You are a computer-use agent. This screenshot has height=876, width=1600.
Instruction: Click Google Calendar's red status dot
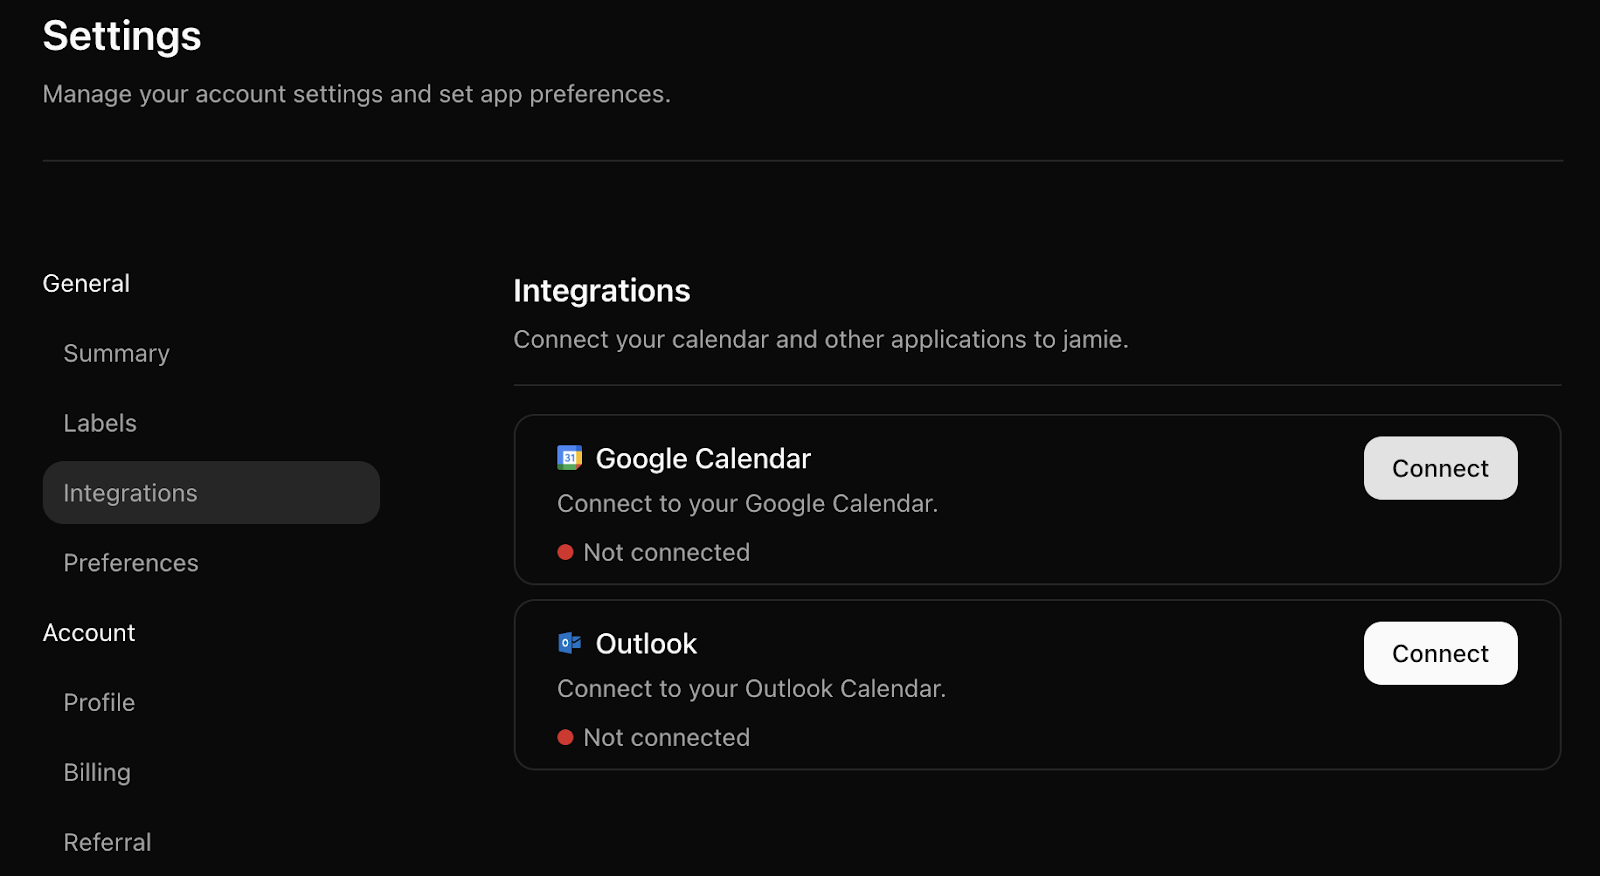coord(565,552)
